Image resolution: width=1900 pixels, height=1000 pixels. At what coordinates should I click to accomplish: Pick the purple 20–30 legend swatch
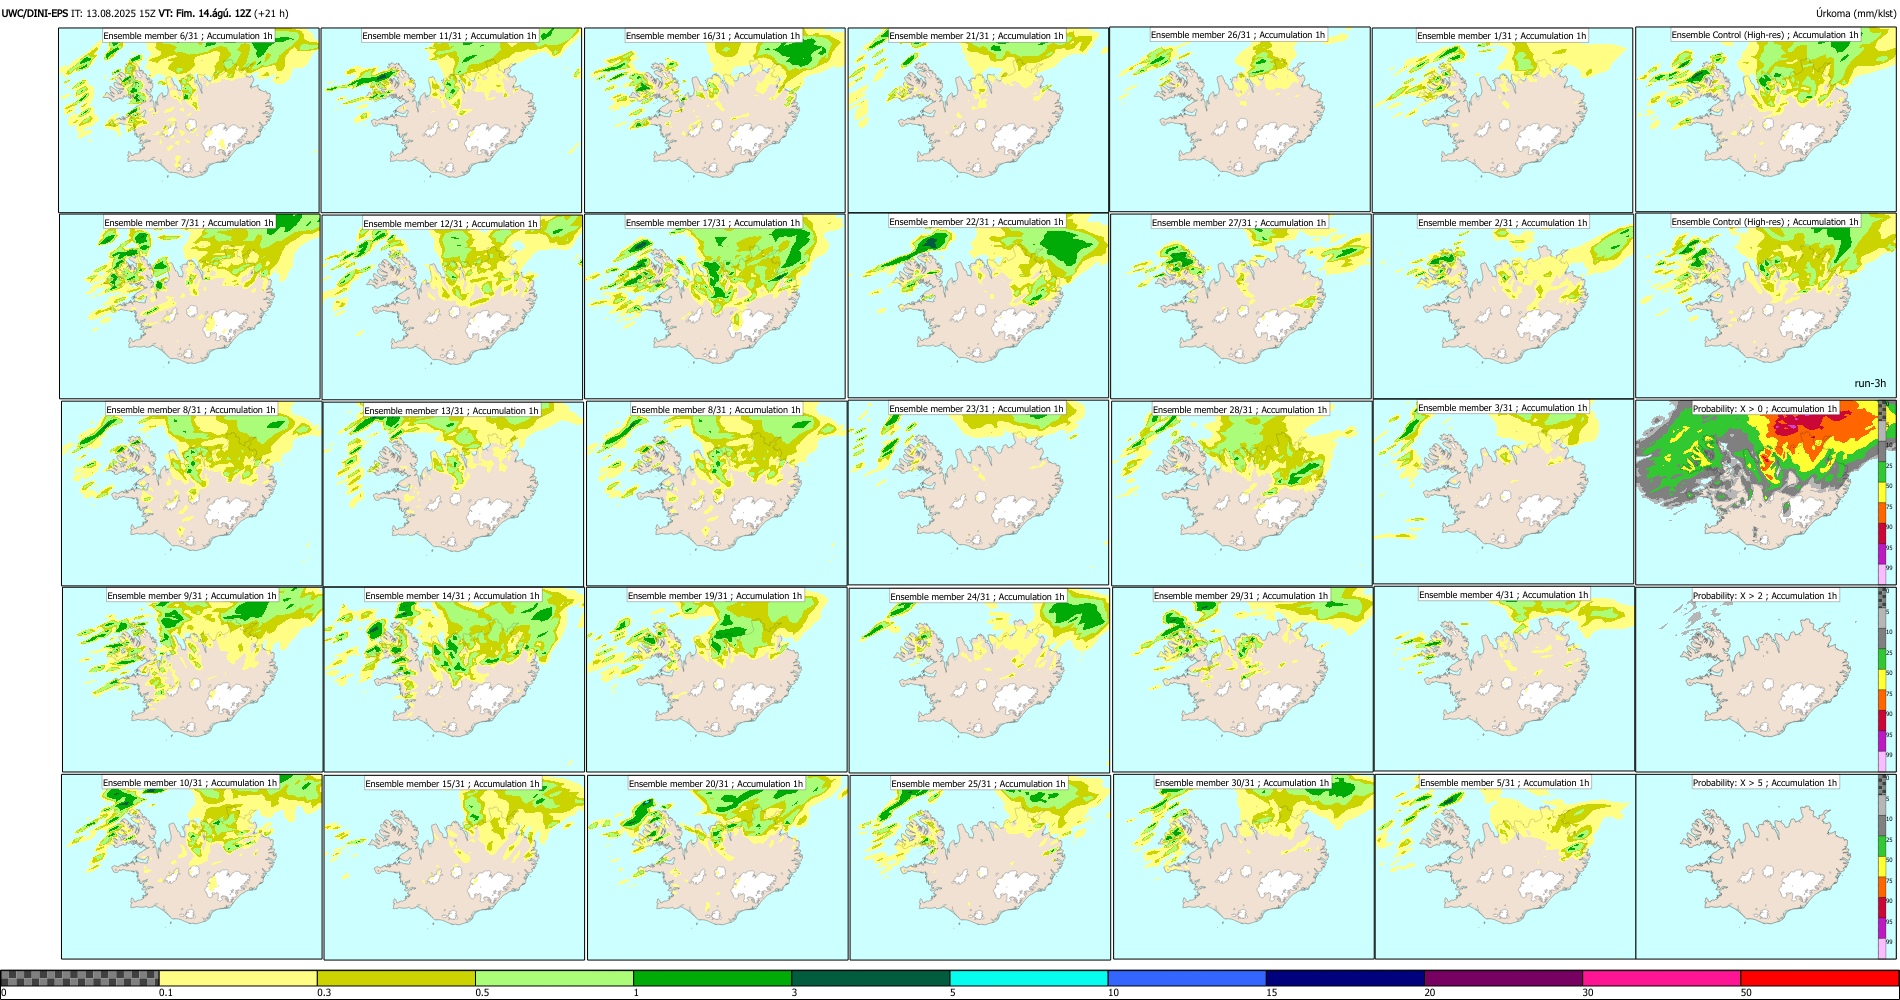tap(1503, 978)
